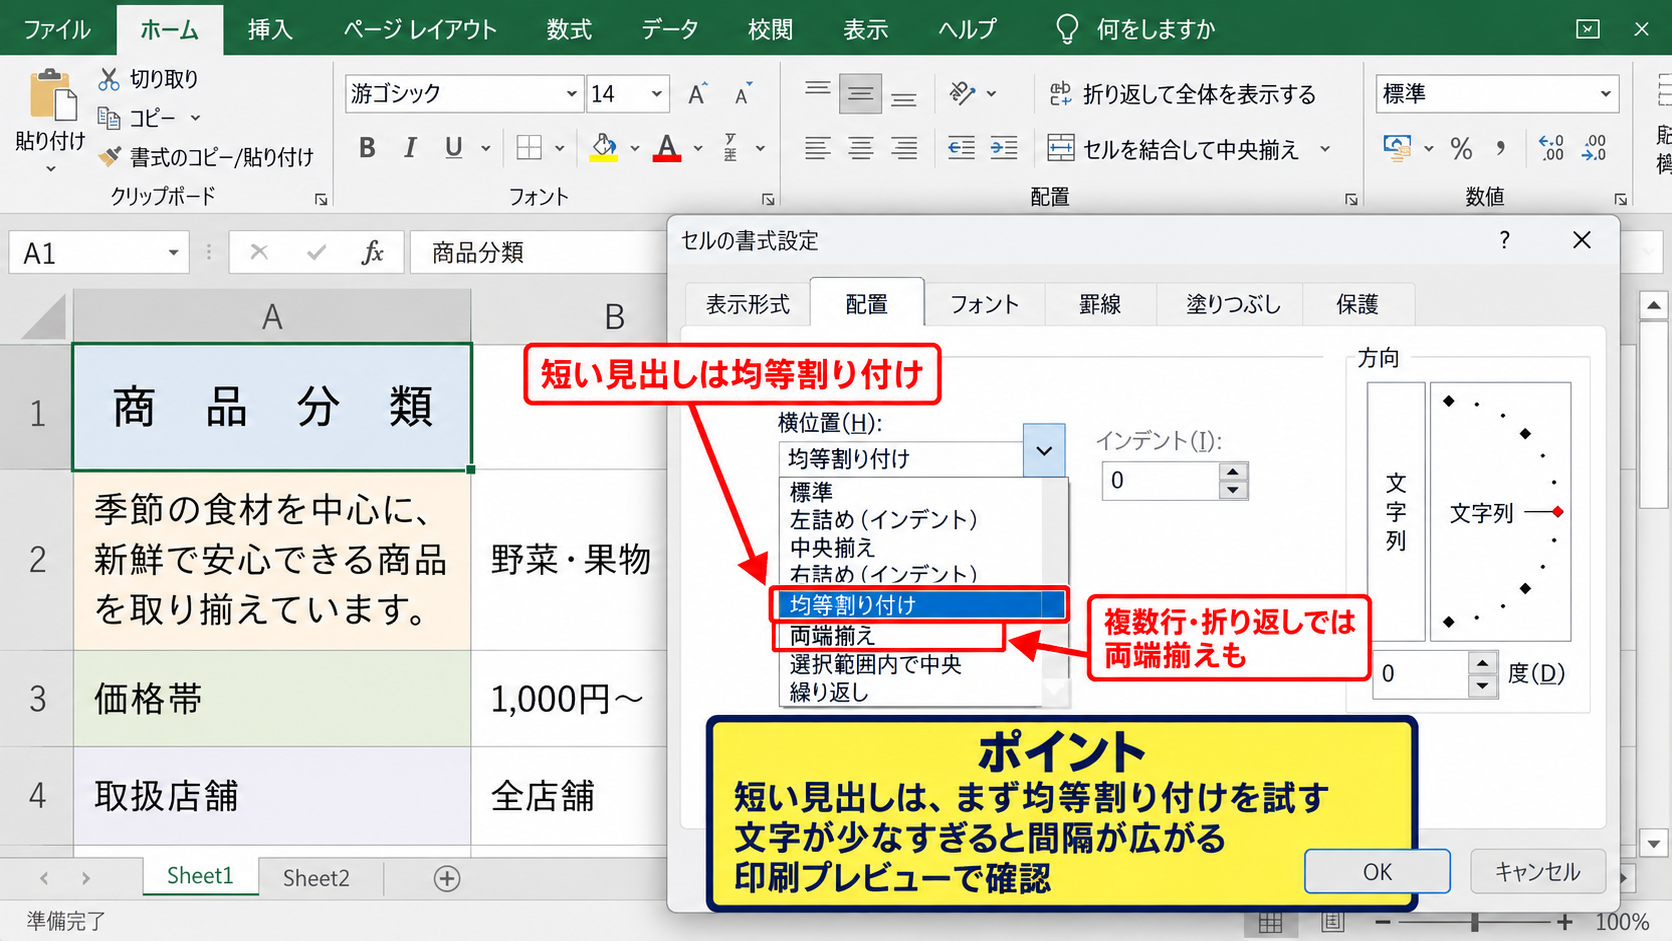Click the 度 degree input field

pos(1420,674)
